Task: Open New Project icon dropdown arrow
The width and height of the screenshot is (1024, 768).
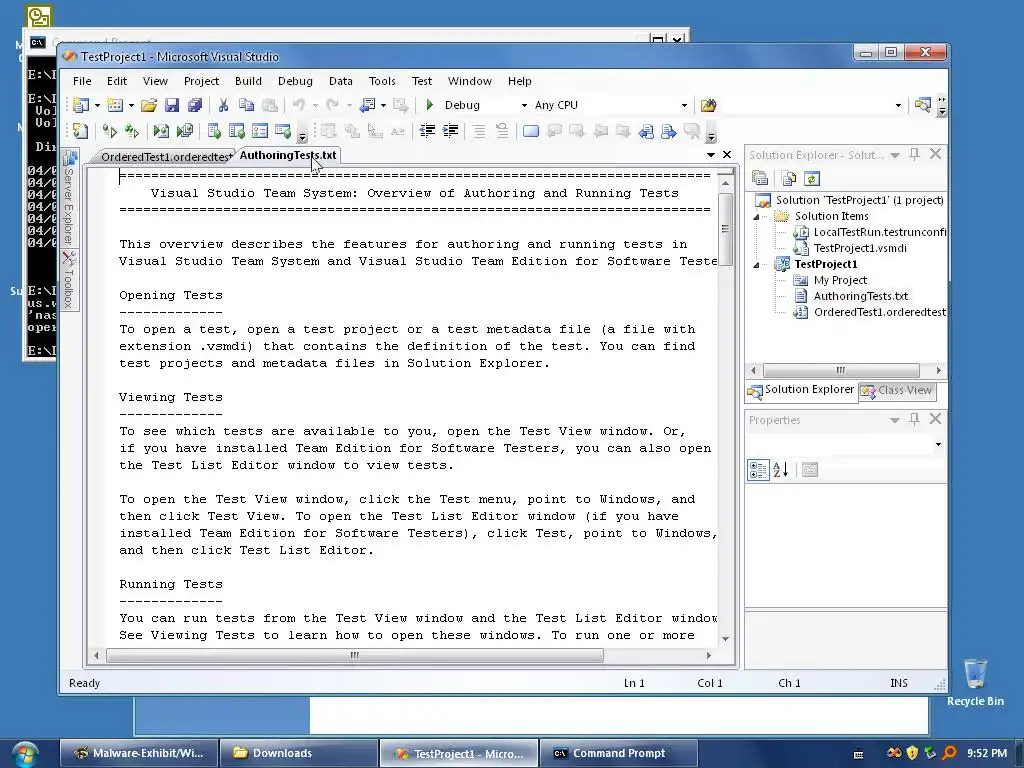Action: [97, 105]
